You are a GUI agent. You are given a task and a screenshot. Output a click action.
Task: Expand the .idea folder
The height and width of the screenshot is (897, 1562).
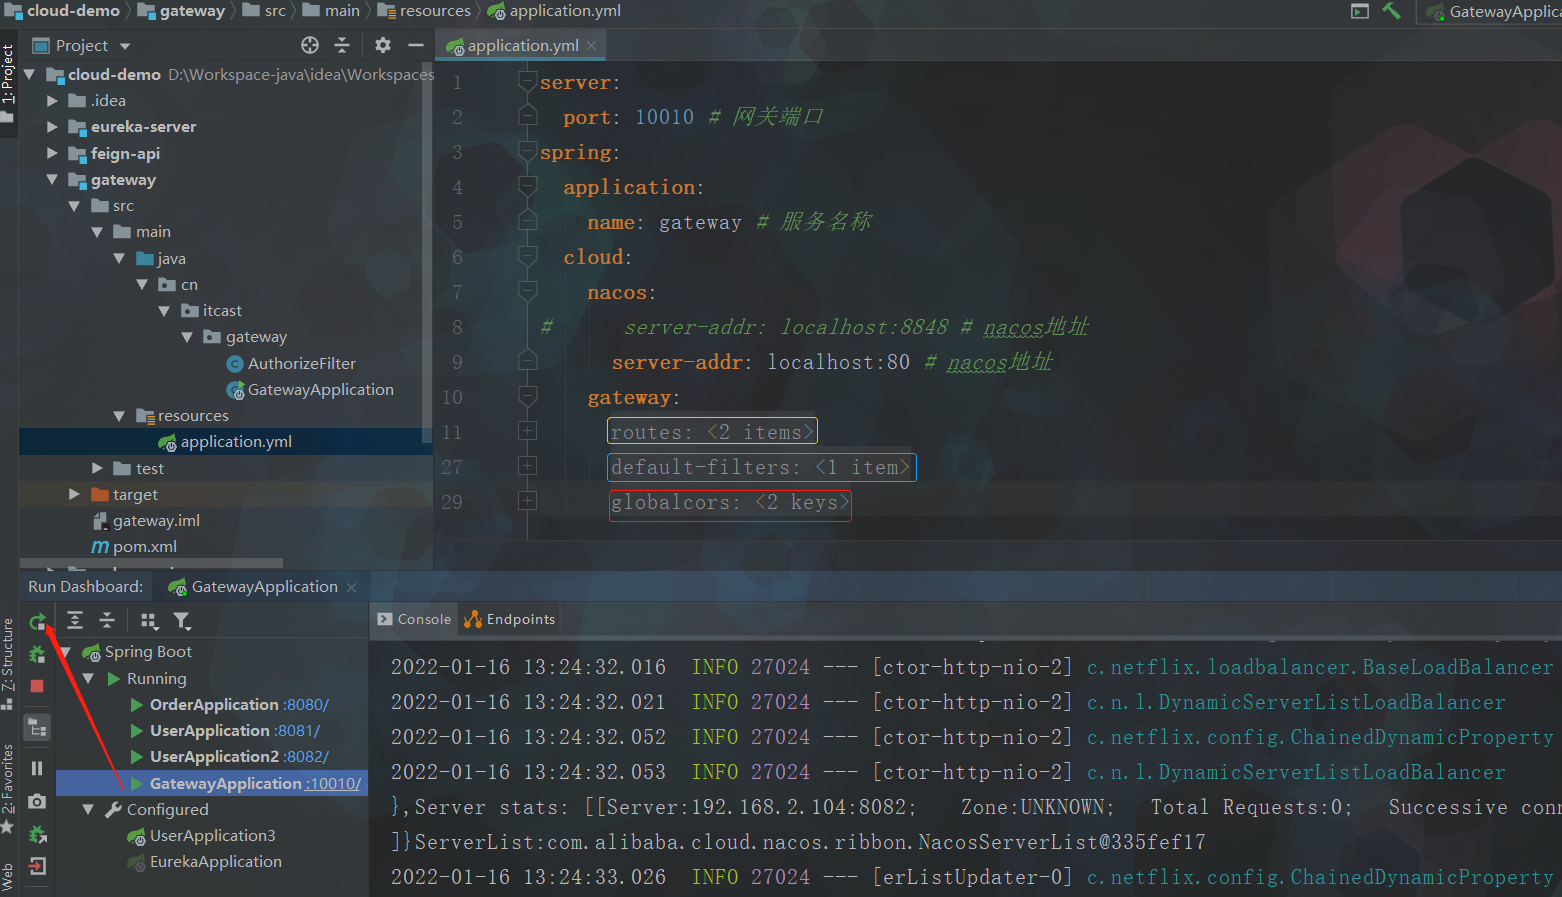point(52,100)
